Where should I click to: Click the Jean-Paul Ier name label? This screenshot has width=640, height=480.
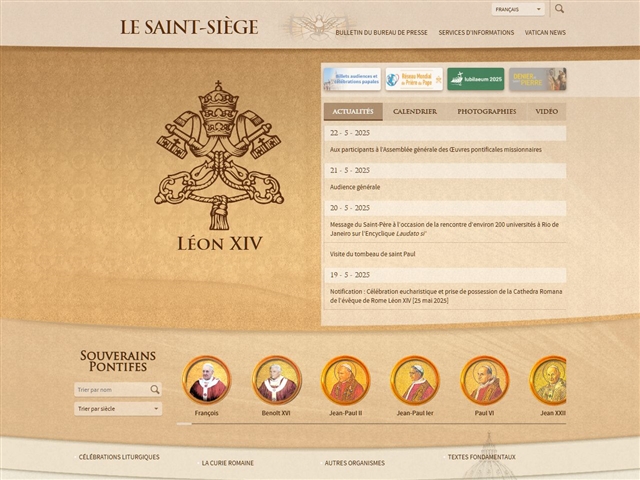[x=415, y=413]
